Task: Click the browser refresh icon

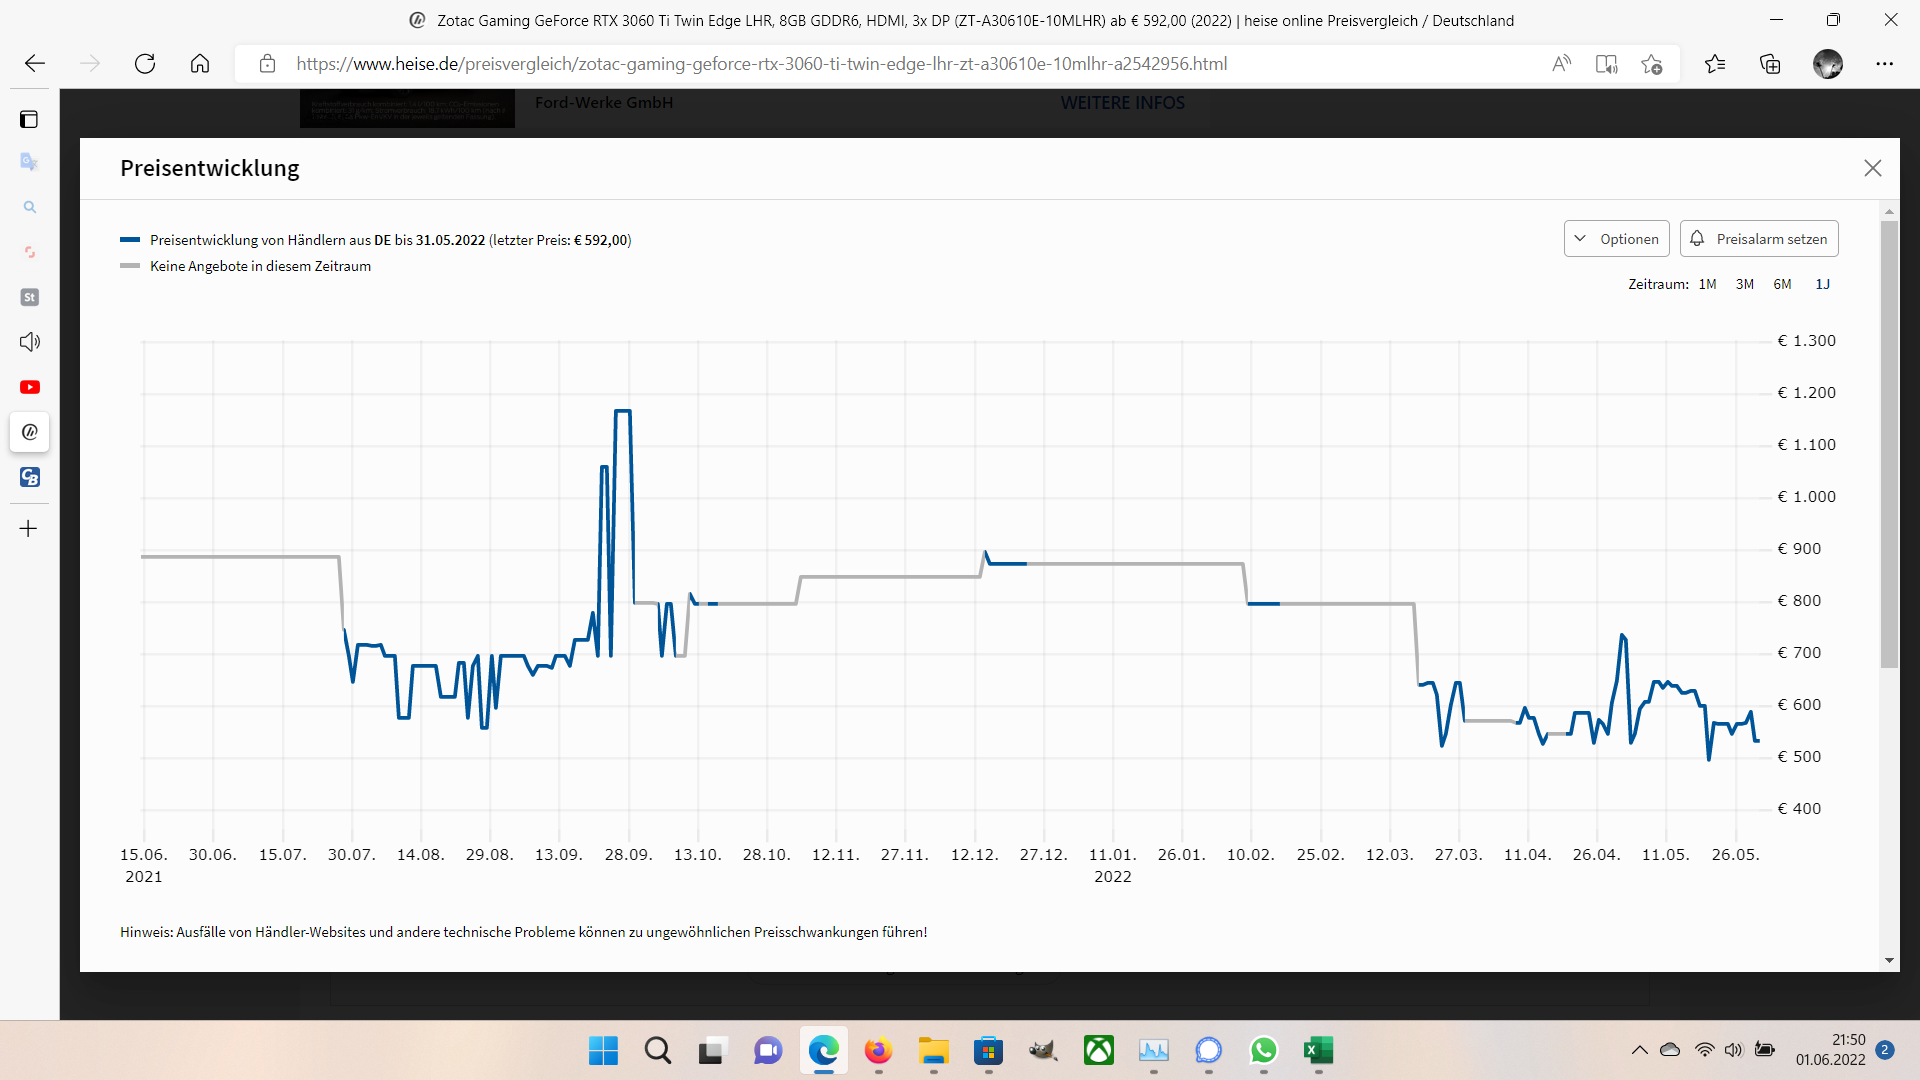Action: (145, 64)
